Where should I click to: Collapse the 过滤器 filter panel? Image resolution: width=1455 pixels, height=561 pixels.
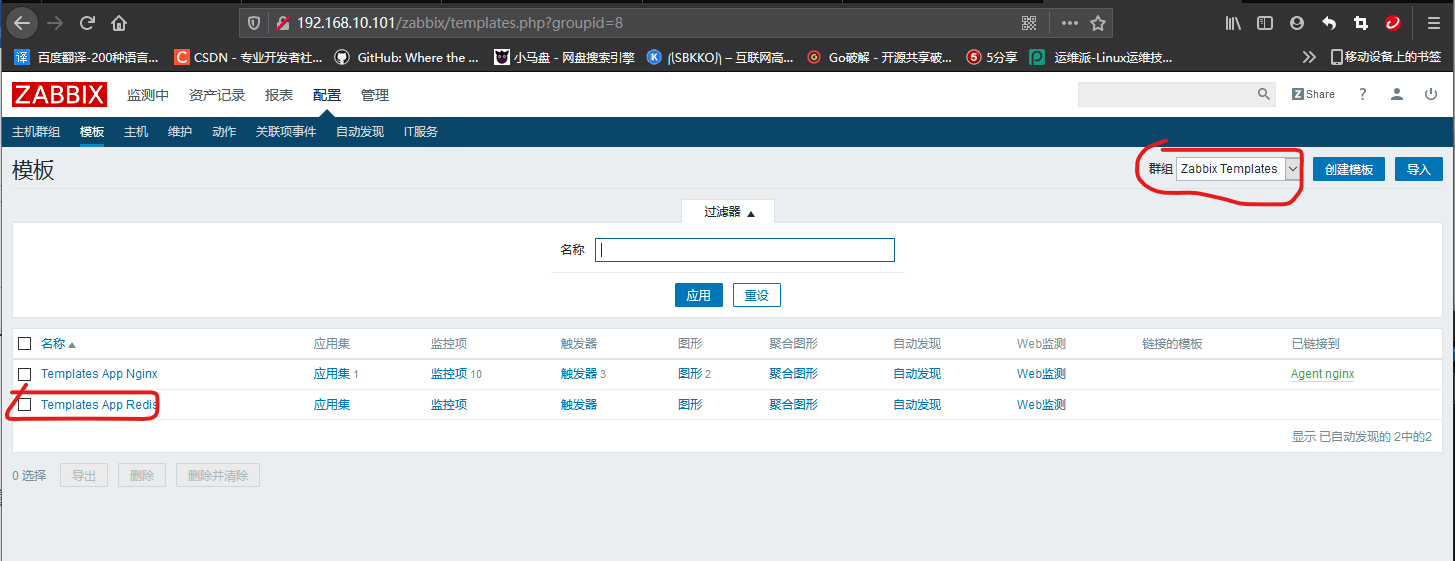tap(728, 212)
